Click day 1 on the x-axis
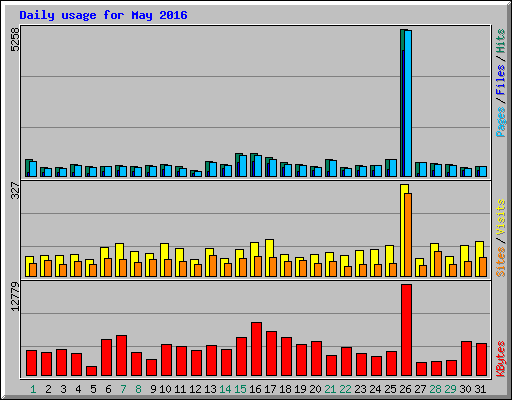Viewport: 512px width, 400px height. 33,389
